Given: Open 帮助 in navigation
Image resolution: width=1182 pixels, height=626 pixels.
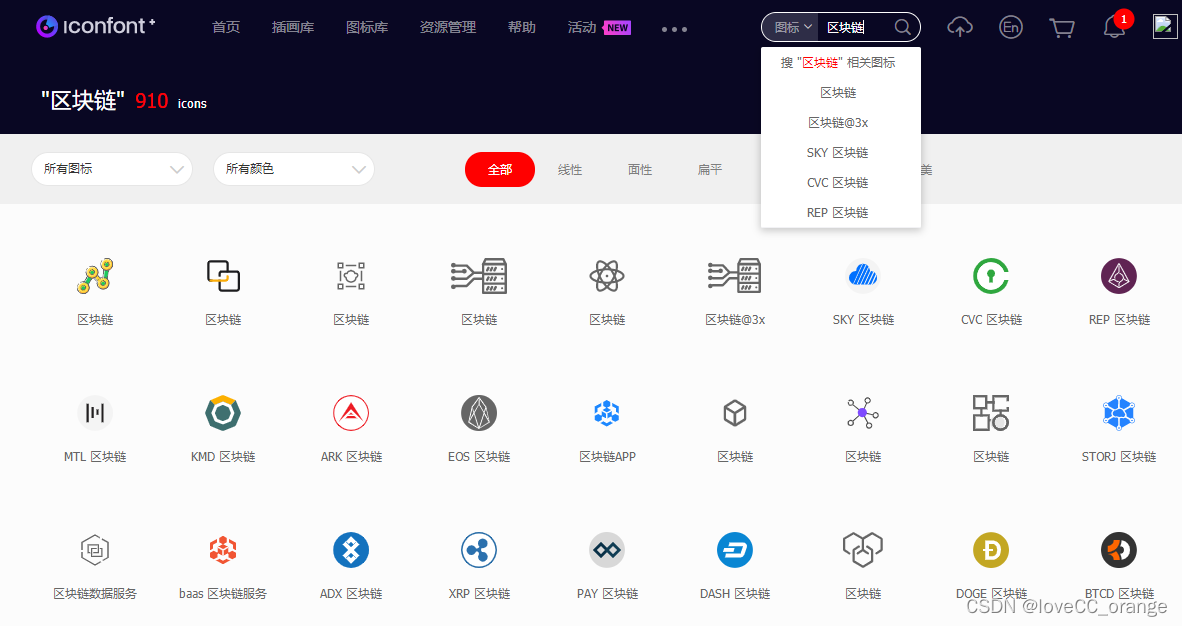Looking at the screenshot, I should (x=522, y=27).
